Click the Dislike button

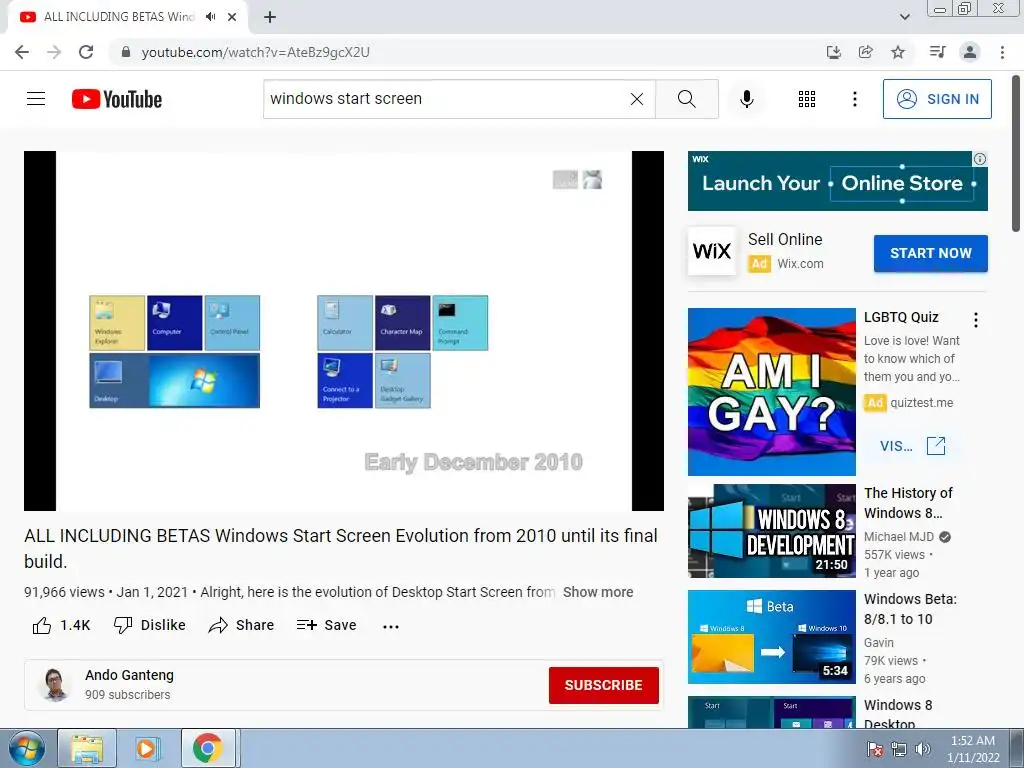[x=150, y=626]
